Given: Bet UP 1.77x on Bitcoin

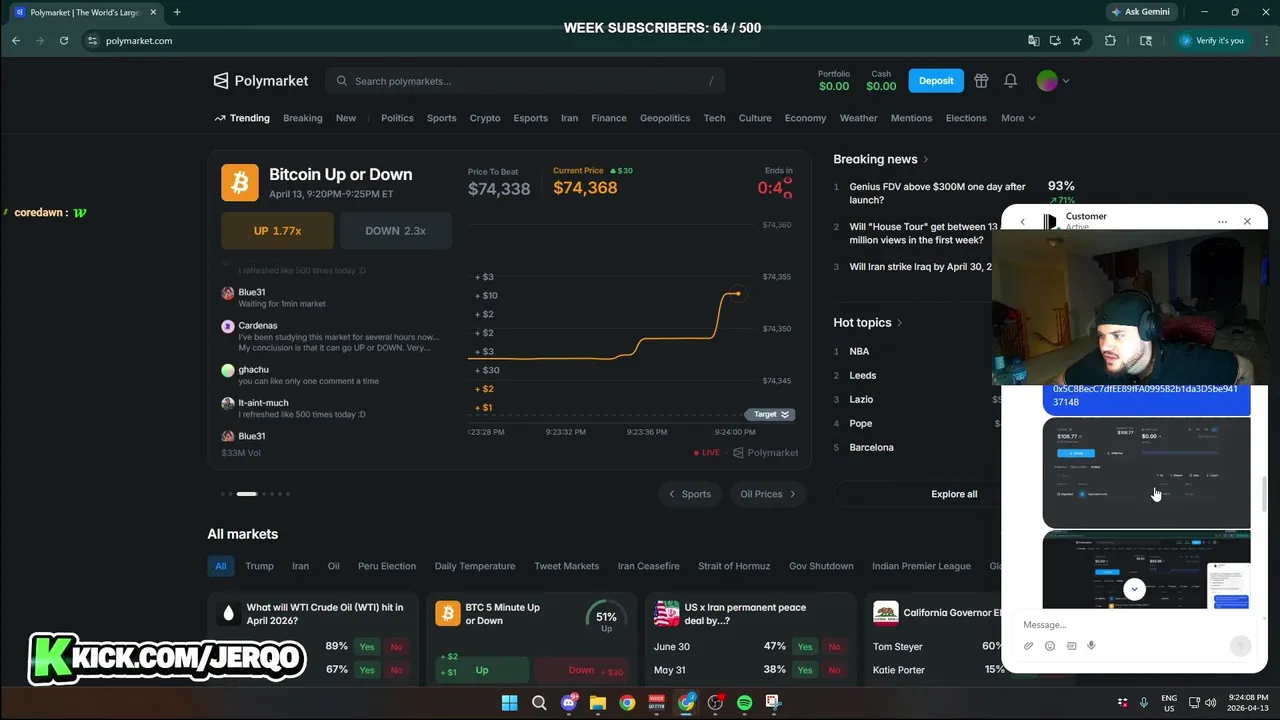Looking at the screenshot, I should 277,231.
